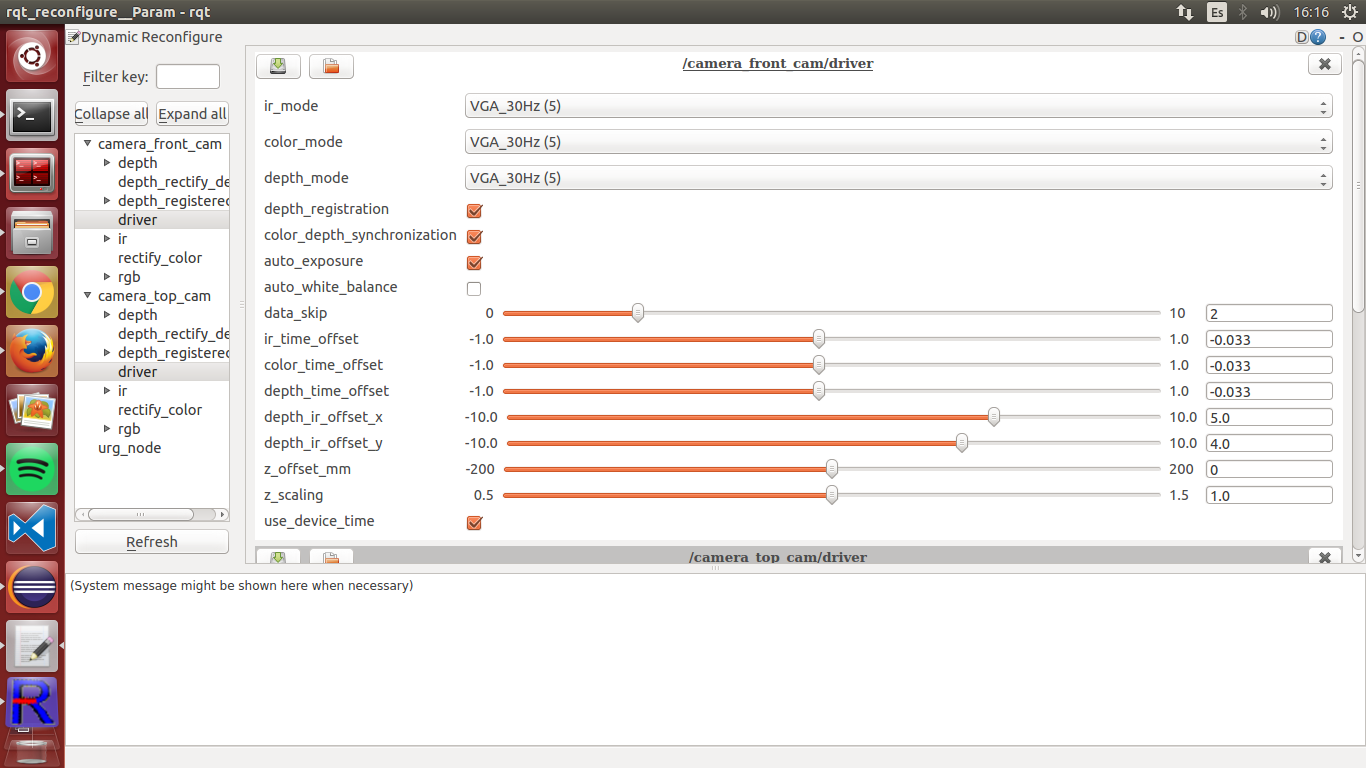Image resolution: width=1366 pixels, height=768 pixels.
Task: Launch Google Chrome from the dock
Action: click(x=32, y=293)
